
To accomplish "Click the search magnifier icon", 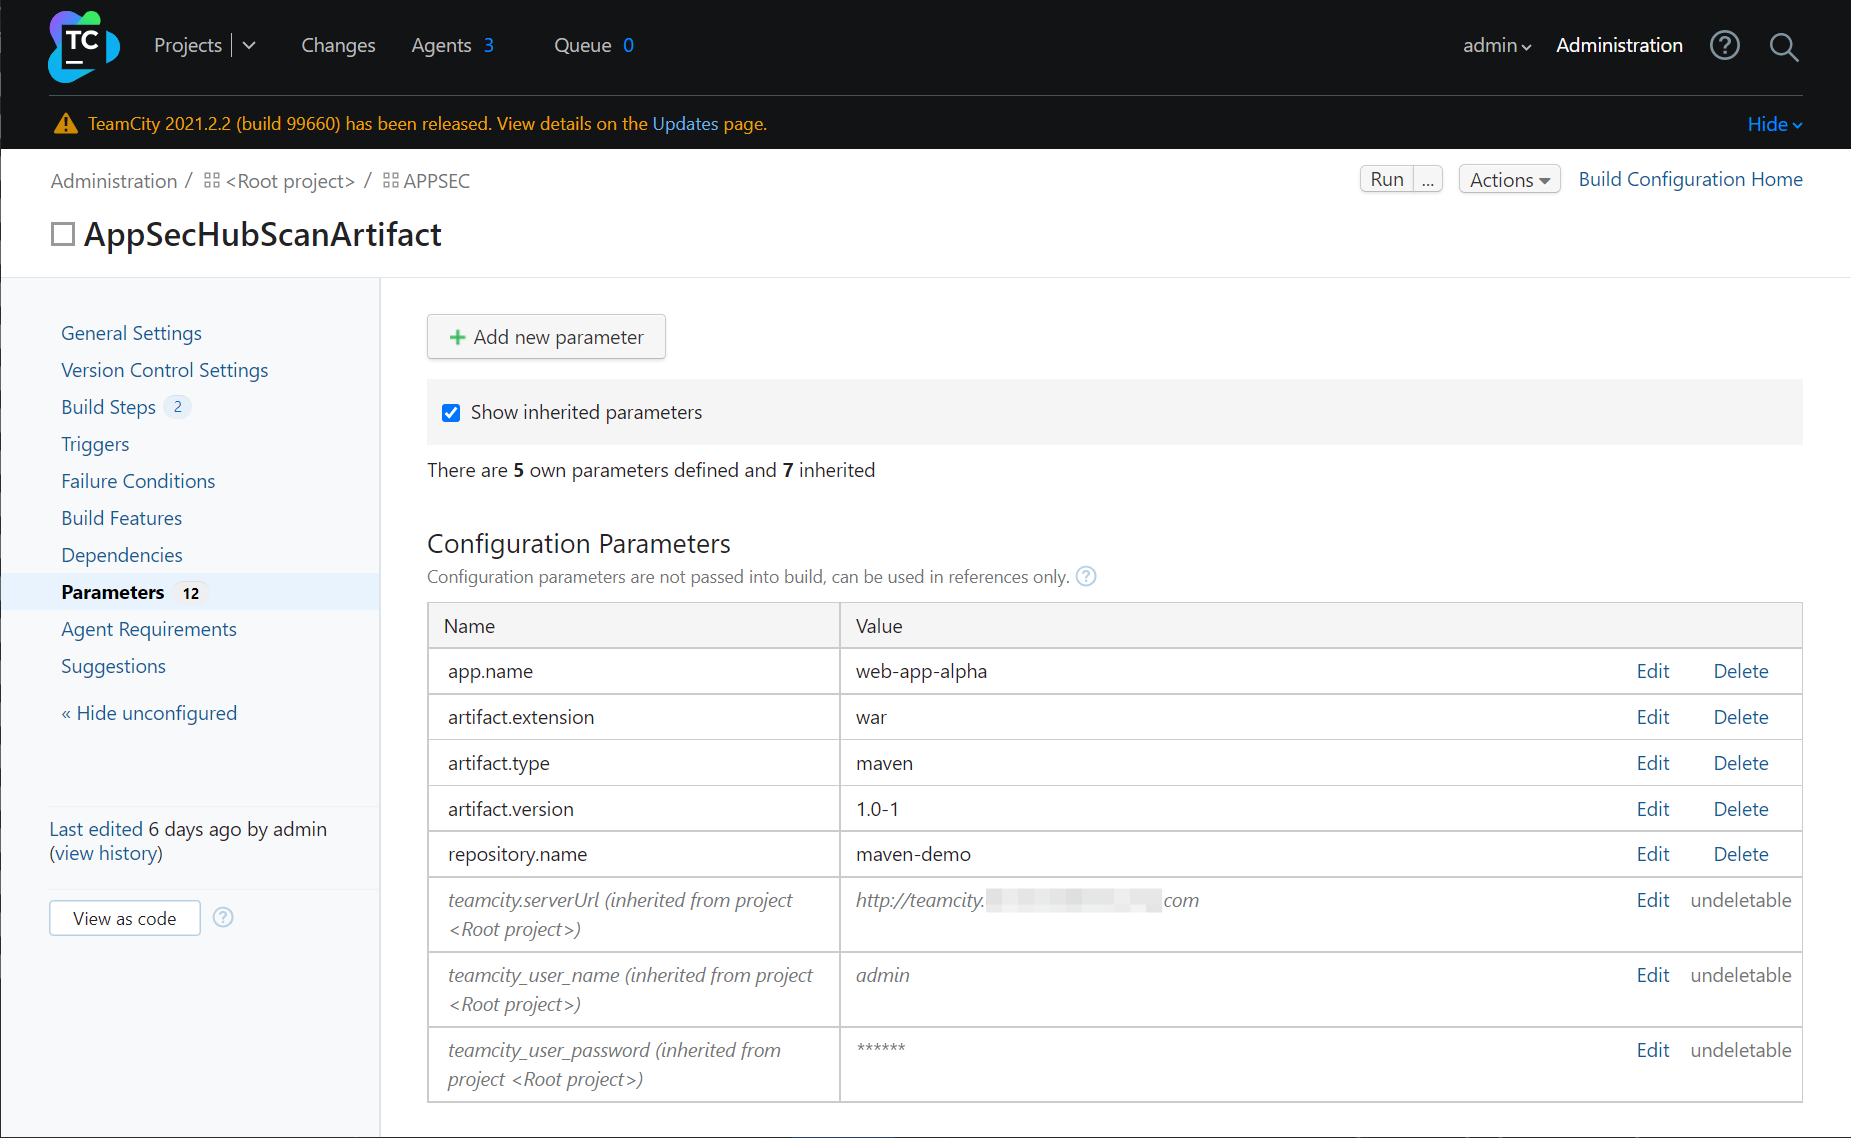I will point(1783,46).
